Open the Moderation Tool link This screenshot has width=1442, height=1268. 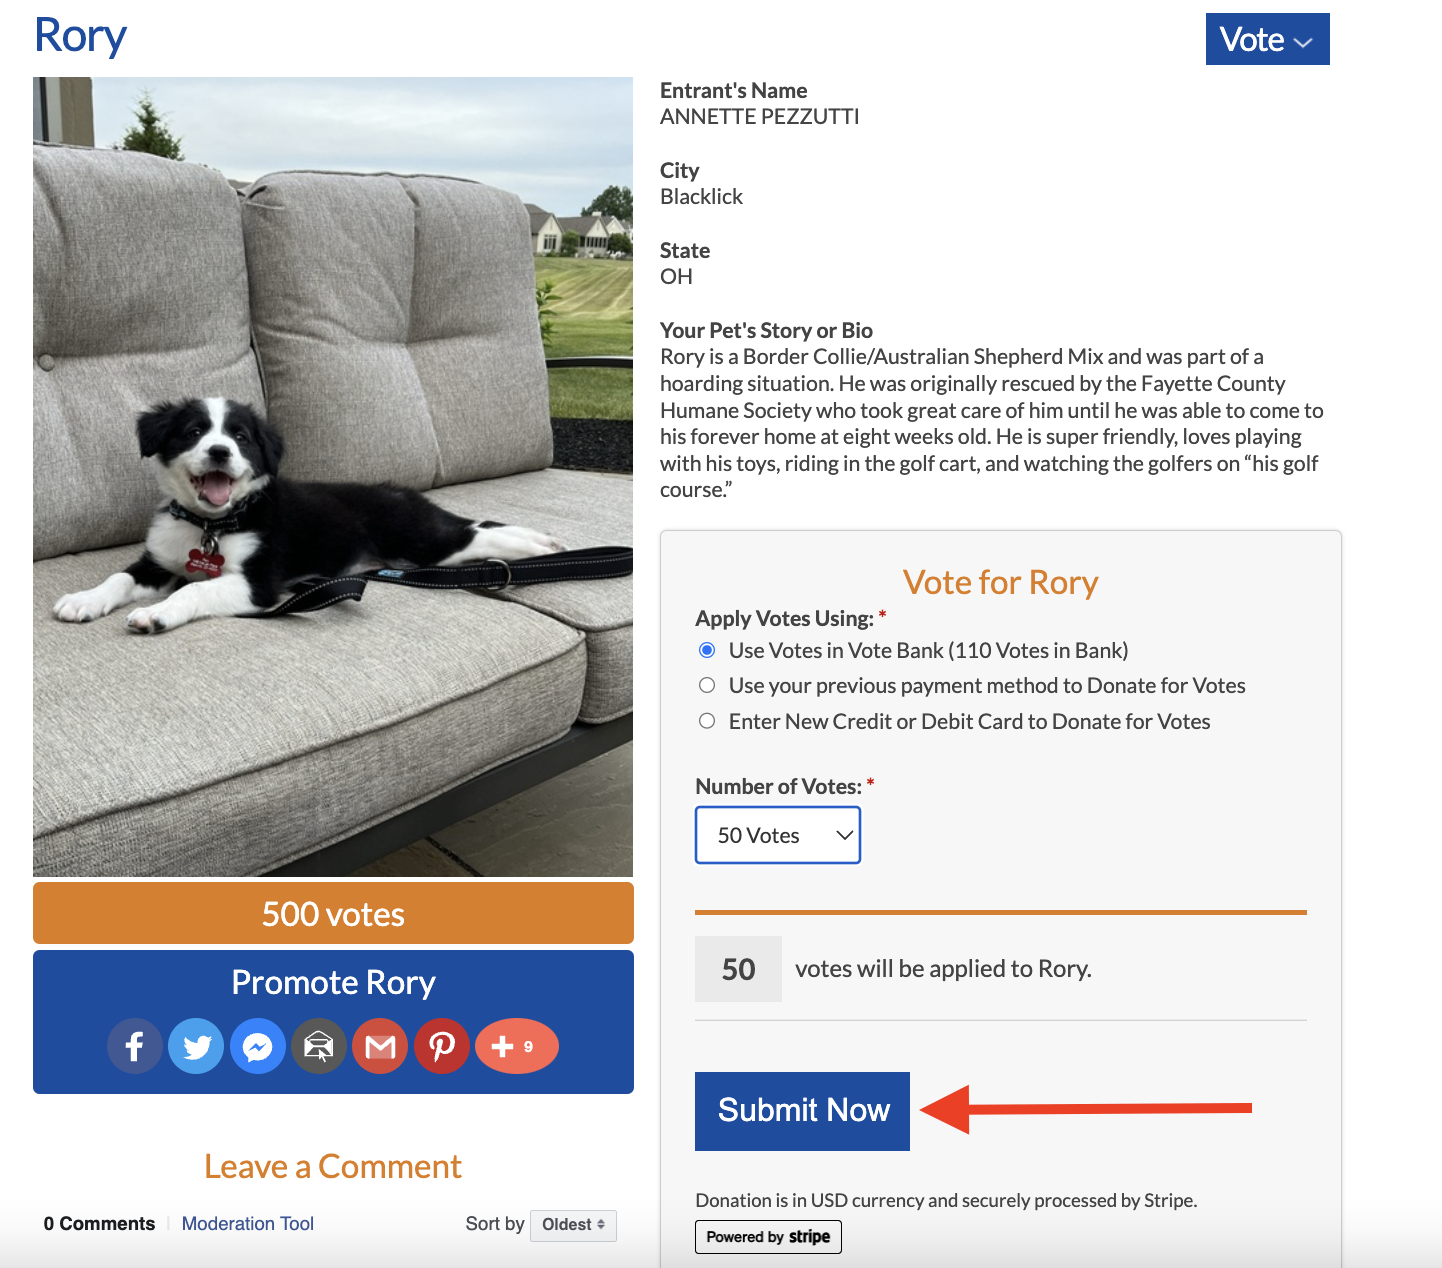pyautogui.click(x=248, y=1224)
